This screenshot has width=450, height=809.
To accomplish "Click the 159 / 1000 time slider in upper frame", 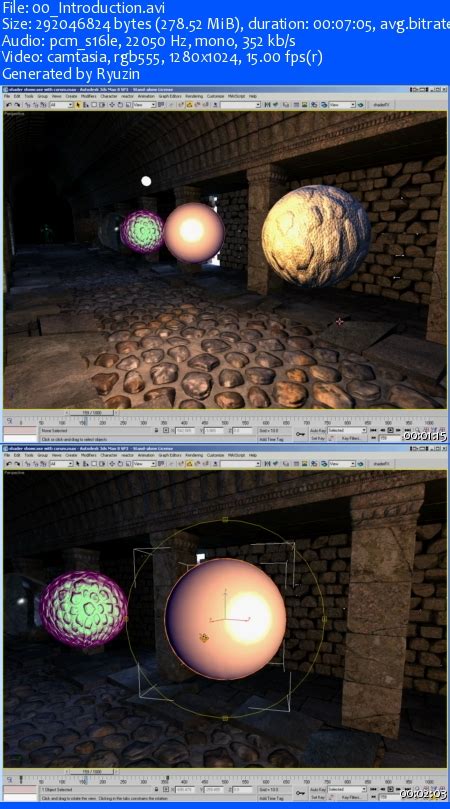I will [92, 413].
